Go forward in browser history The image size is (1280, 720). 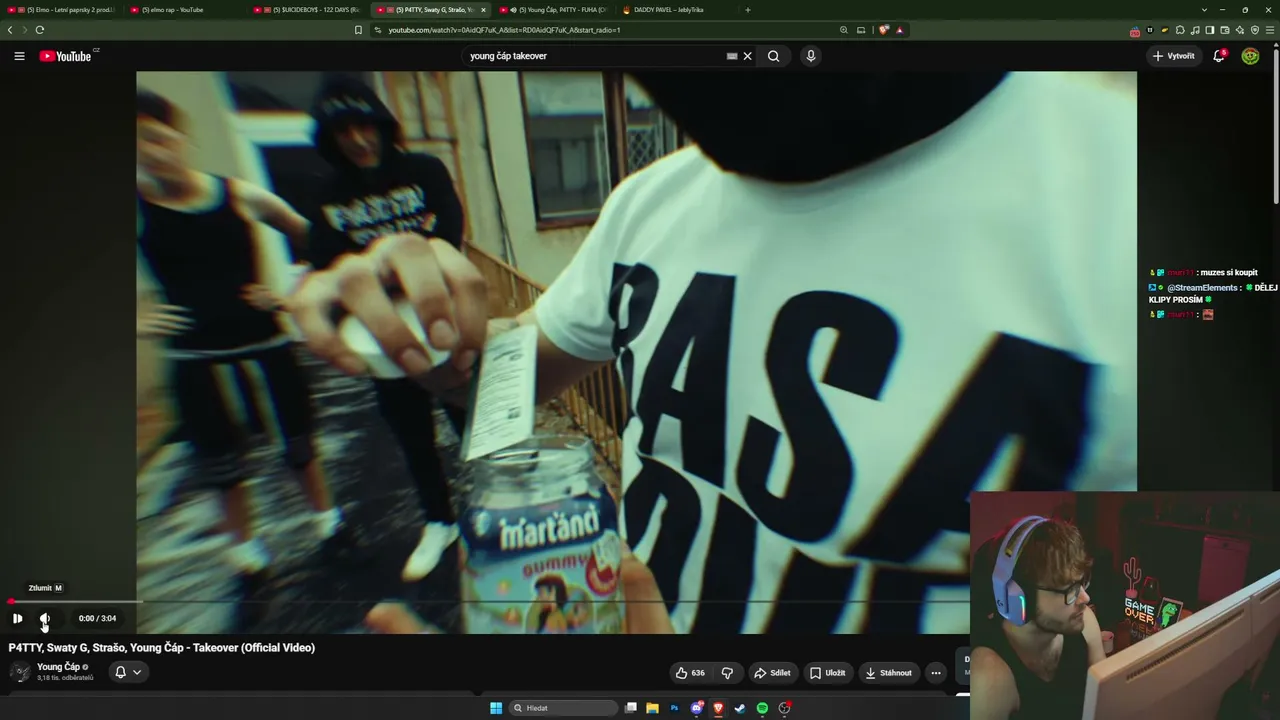(x=25, y=30)
